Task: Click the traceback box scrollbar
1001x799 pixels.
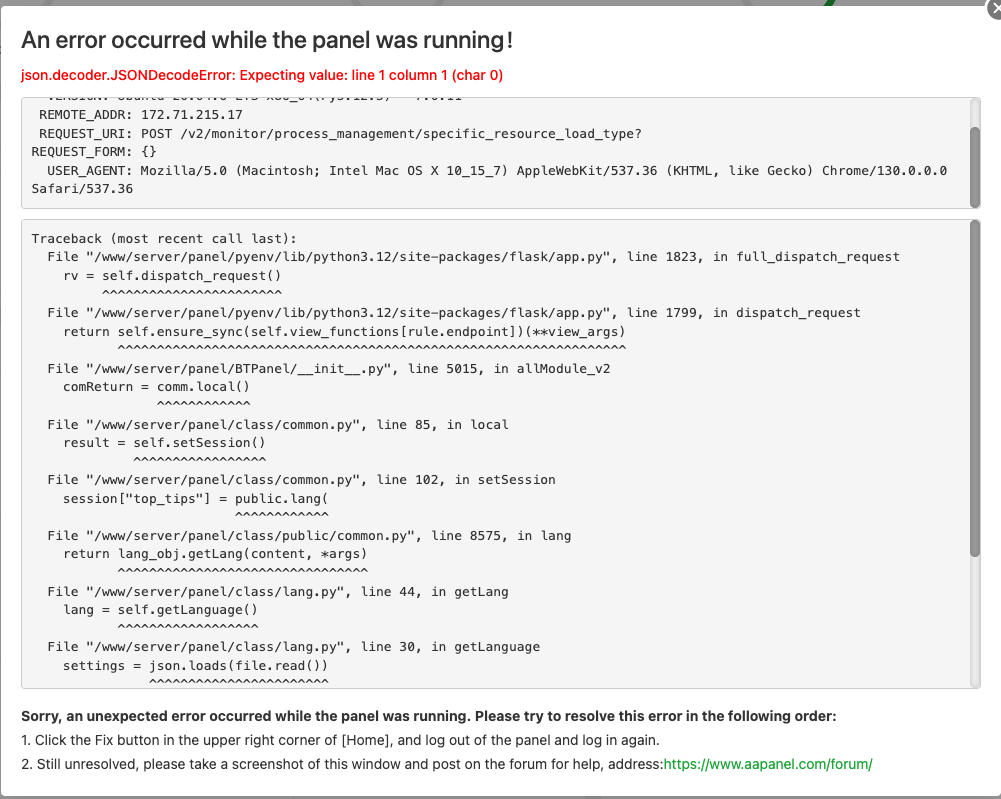Action: click(975, 390)
